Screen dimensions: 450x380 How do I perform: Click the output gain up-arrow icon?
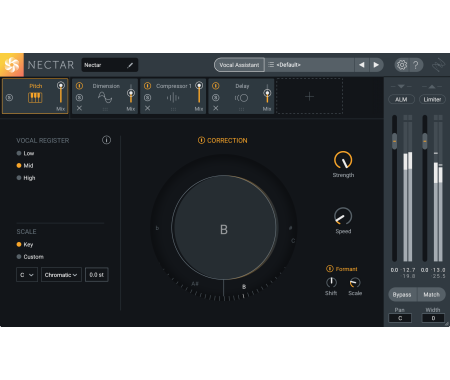click(432, 86)
